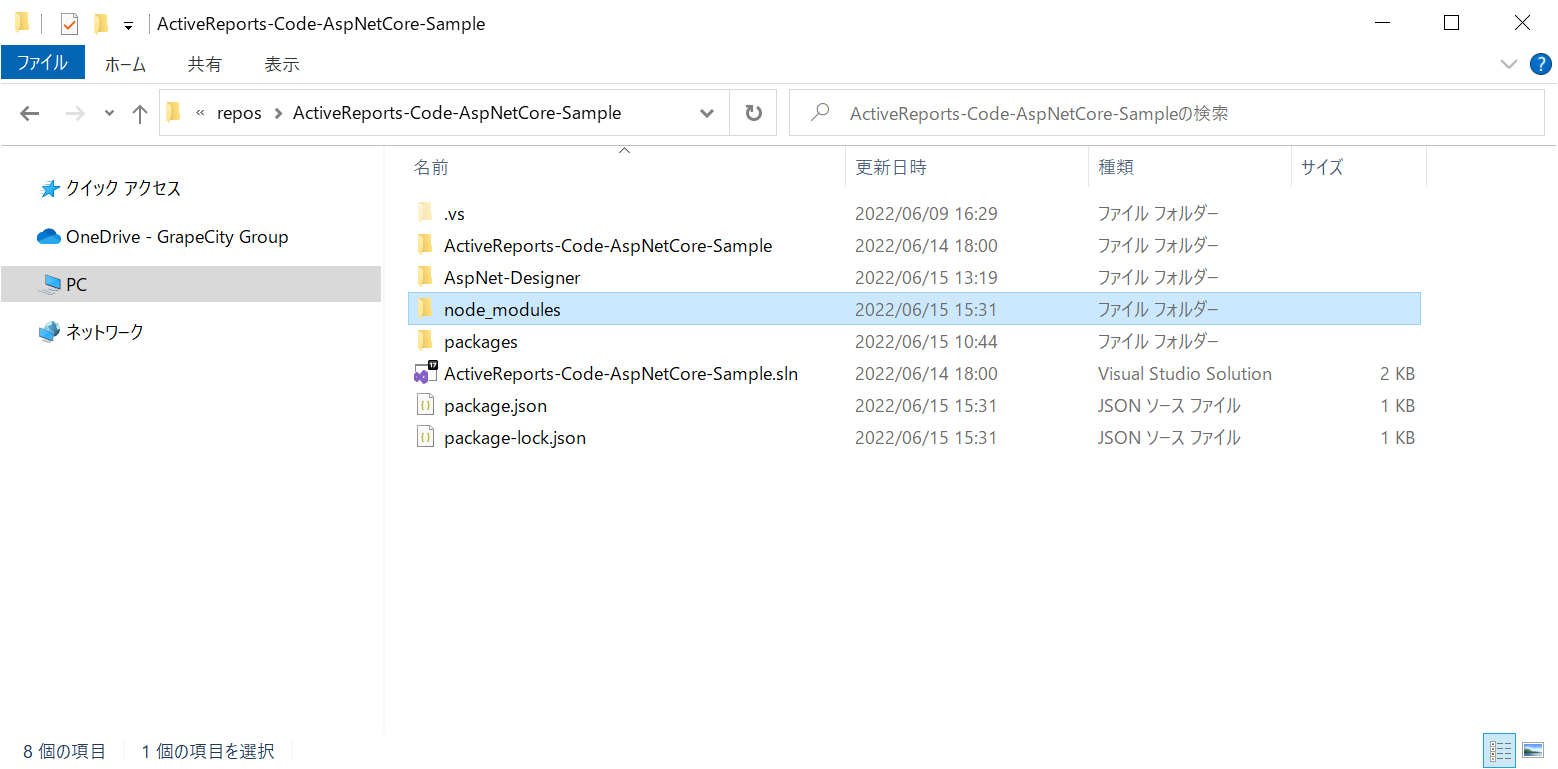
Task: Click the date 2022/06/09 16:29
Action: coord(926,213)
